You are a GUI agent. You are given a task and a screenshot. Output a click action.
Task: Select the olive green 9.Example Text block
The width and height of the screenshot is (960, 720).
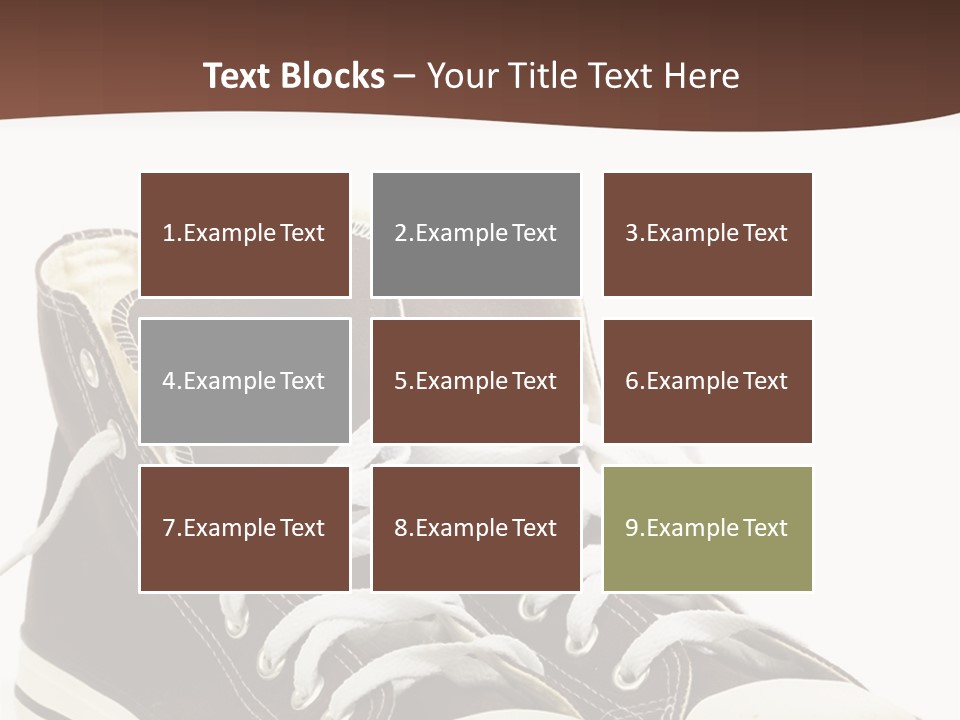708,529
